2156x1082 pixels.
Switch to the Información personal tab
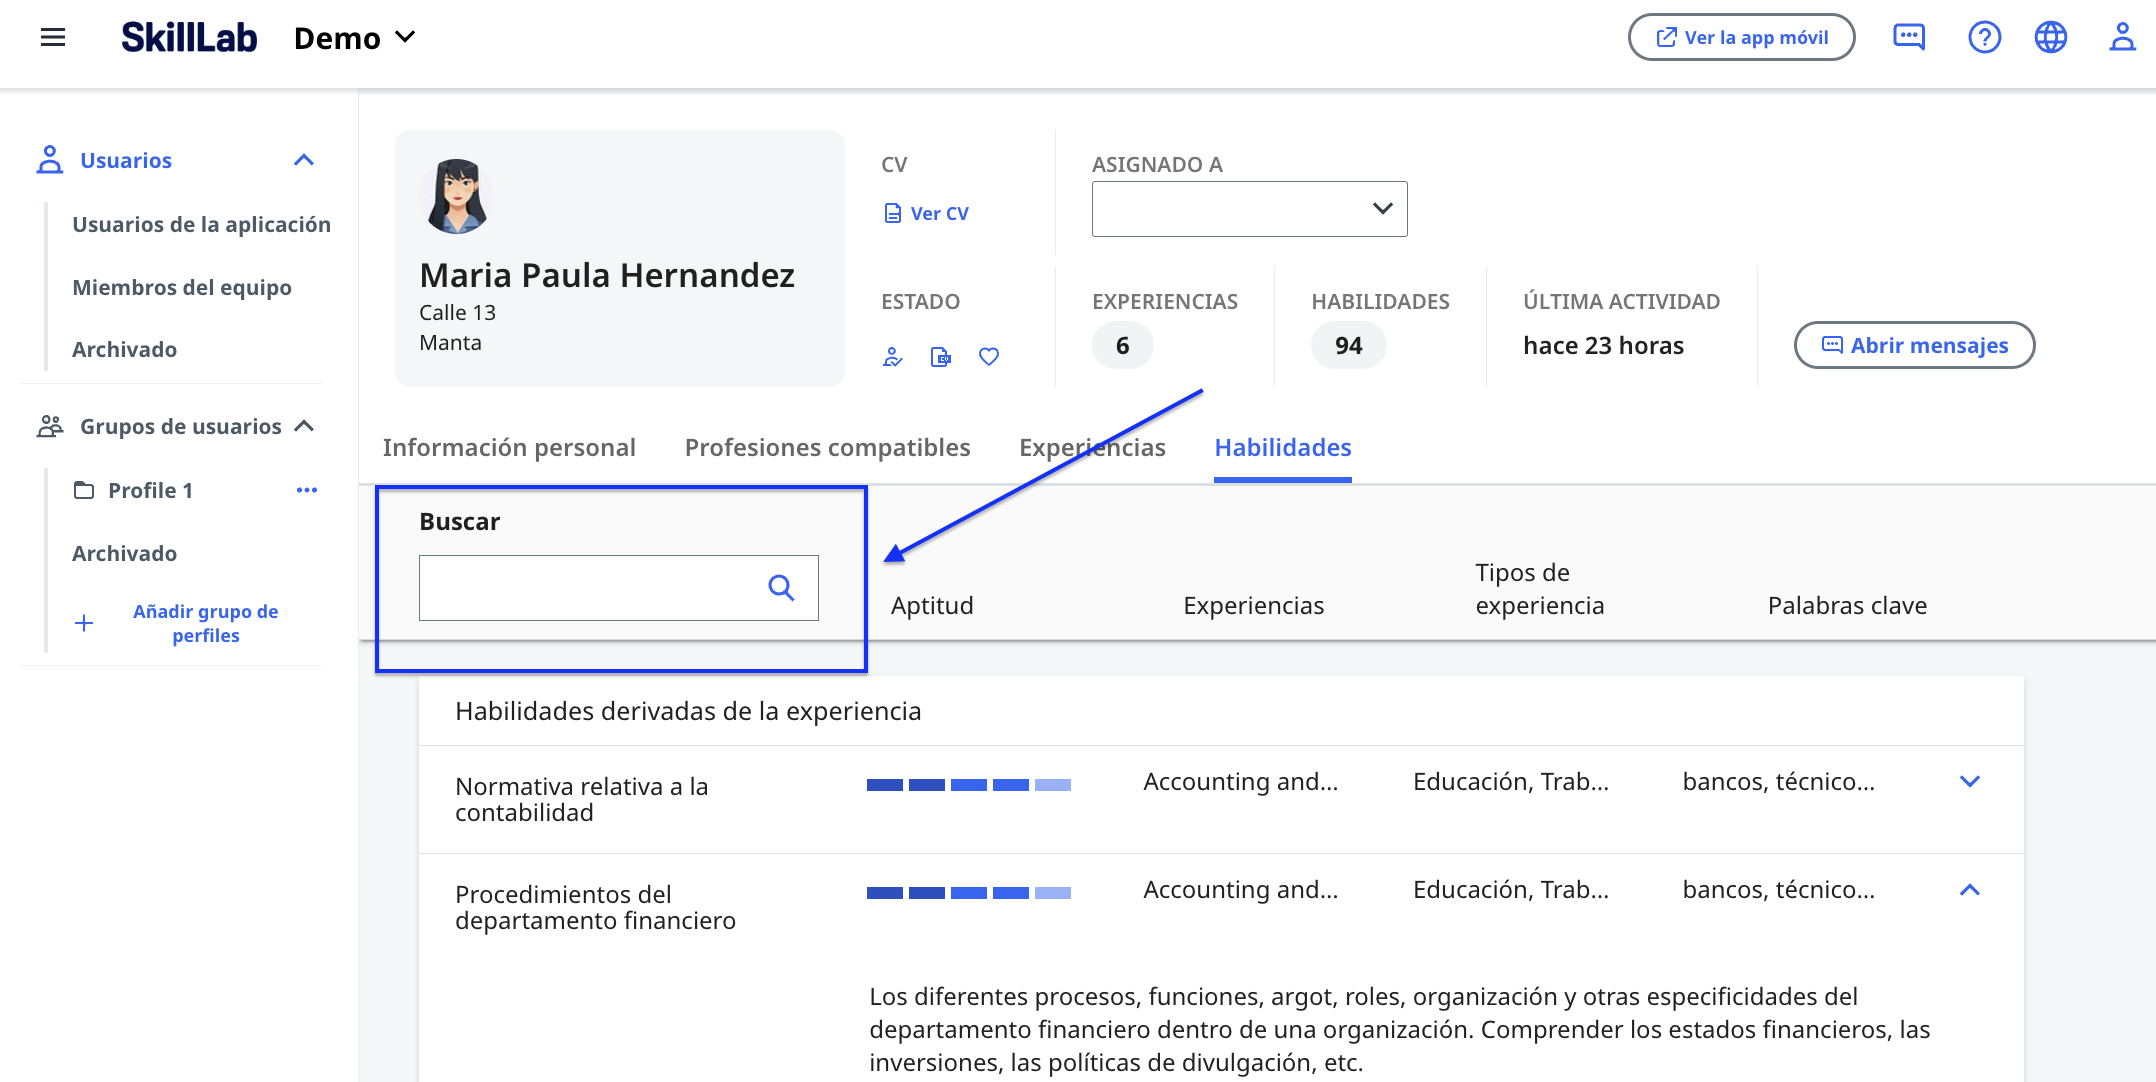(510, 447)
